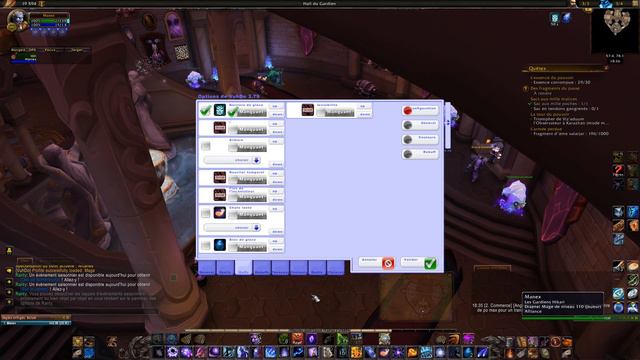This screenshot has width=640, height=360.
Task: Click the 'Hall du Gardien' zone title
Action: tap(319, 3)
